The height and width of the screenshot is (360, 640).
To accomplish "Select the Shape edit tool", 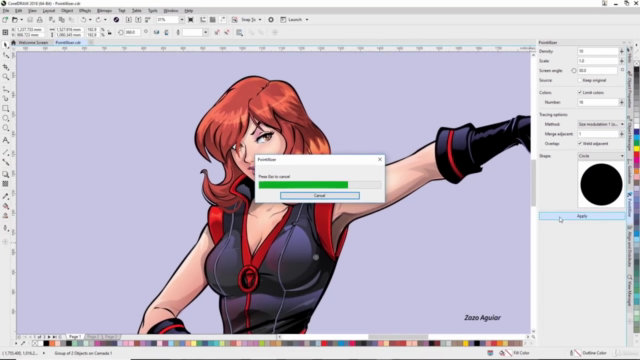I will (5, 56).
